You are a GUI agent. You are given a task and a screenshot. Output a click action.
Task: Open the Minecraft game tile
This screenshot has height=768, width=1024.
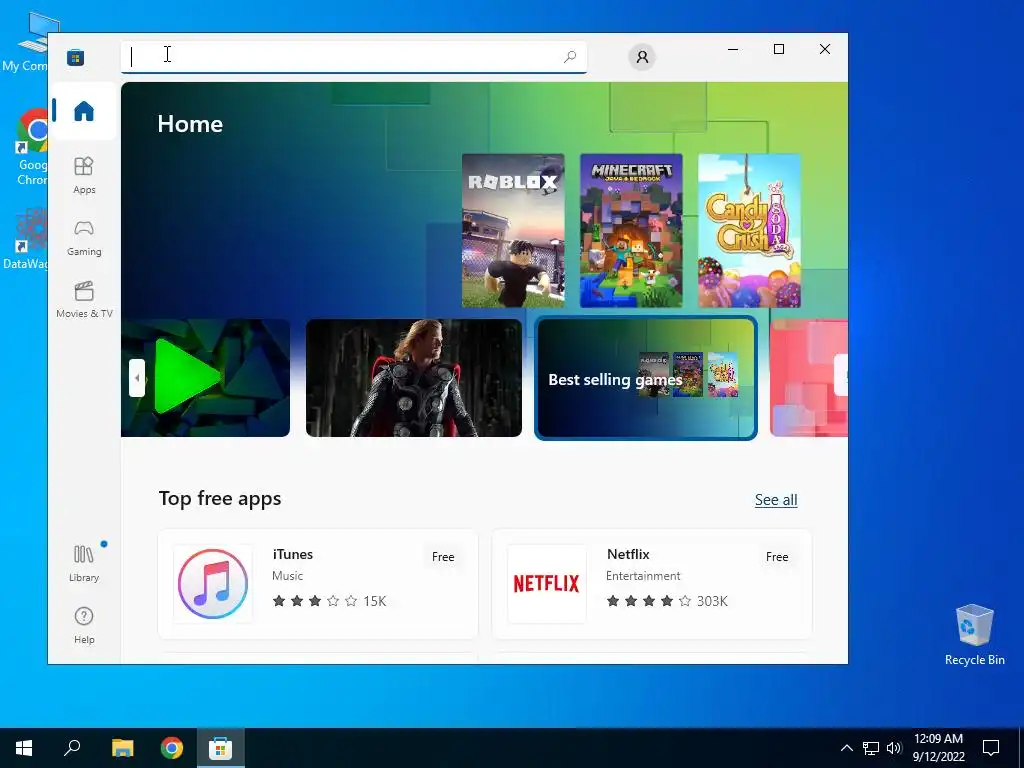[631, 231]
